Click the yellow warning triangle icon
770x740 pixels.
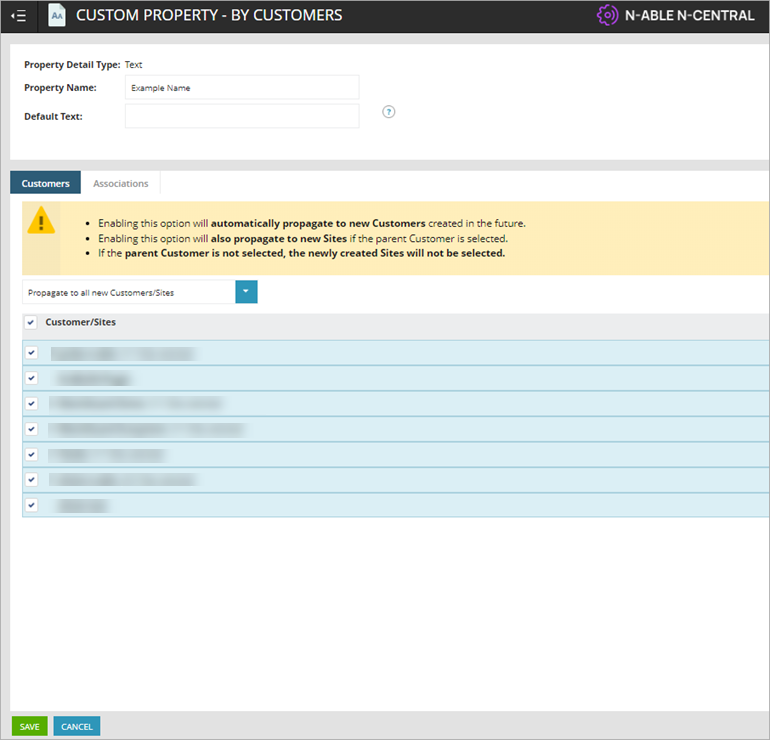click(41, 220)
